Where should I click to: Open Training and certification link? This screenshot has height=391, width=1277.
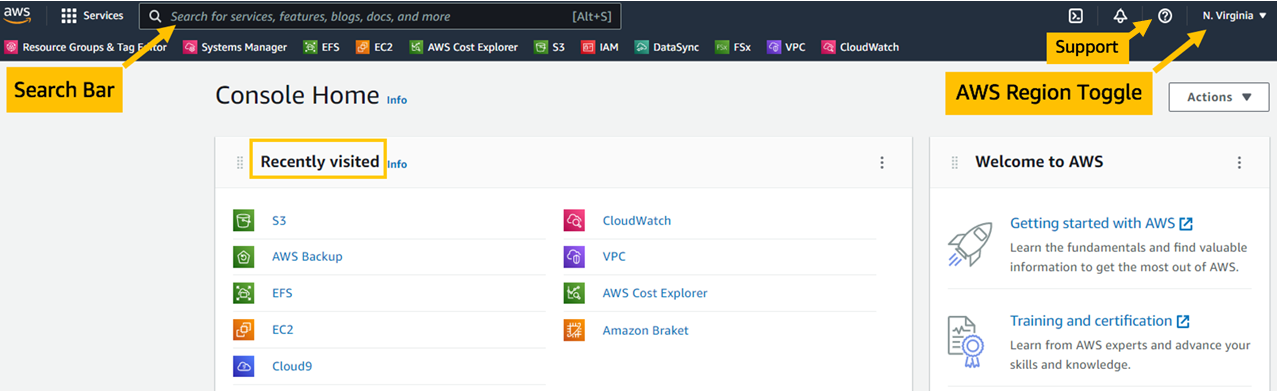click(x=1099, y=321)
